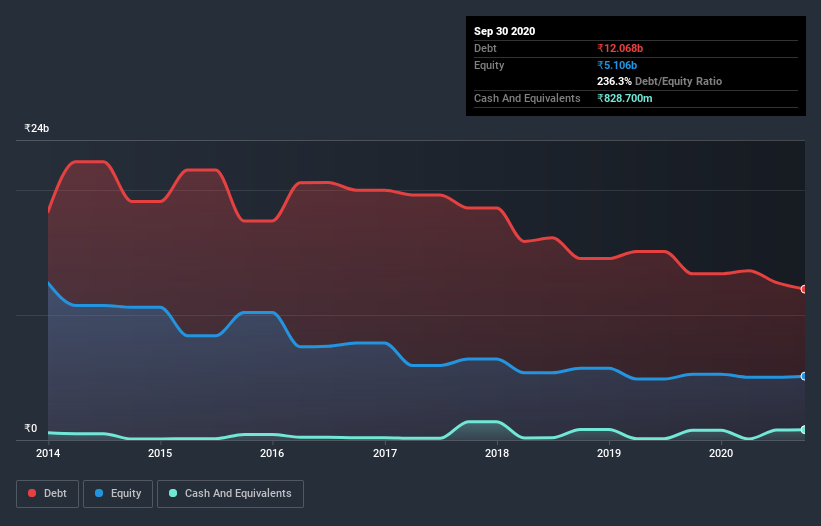The width and height of the screenshot is (821, 526).
Task: Click the blue Equity endpoint marker
Action: click(x=804, y=376)
